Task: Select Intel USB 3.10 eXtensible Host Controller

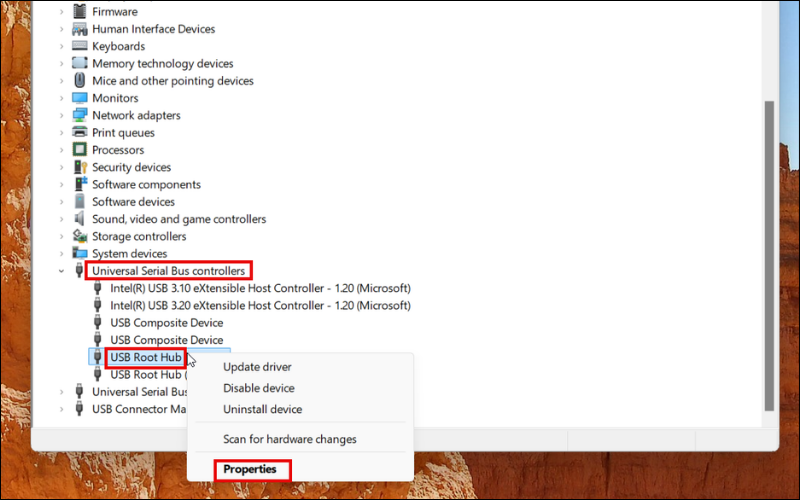Action: coord(260,288)
